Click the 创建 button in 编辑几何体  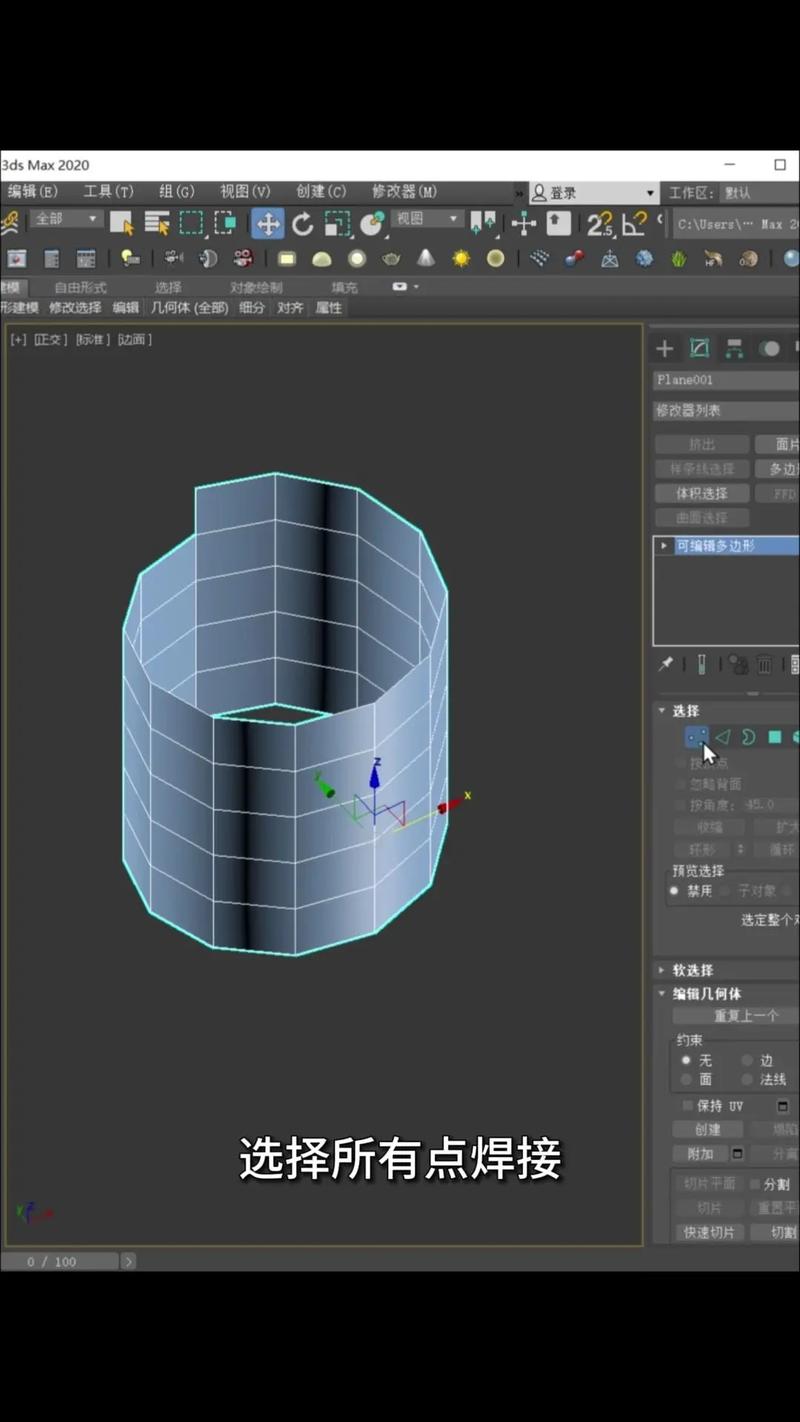(x=708, y=1130)
